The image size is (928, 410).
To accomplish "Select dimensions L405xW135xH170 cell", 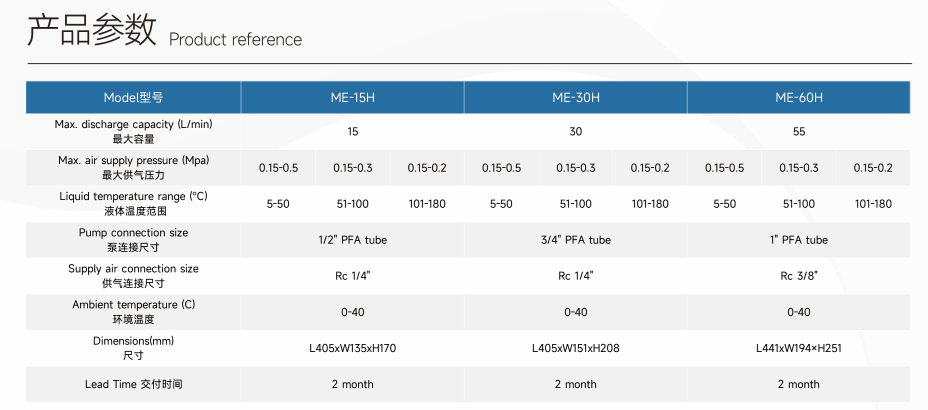I will click(352, 348).
